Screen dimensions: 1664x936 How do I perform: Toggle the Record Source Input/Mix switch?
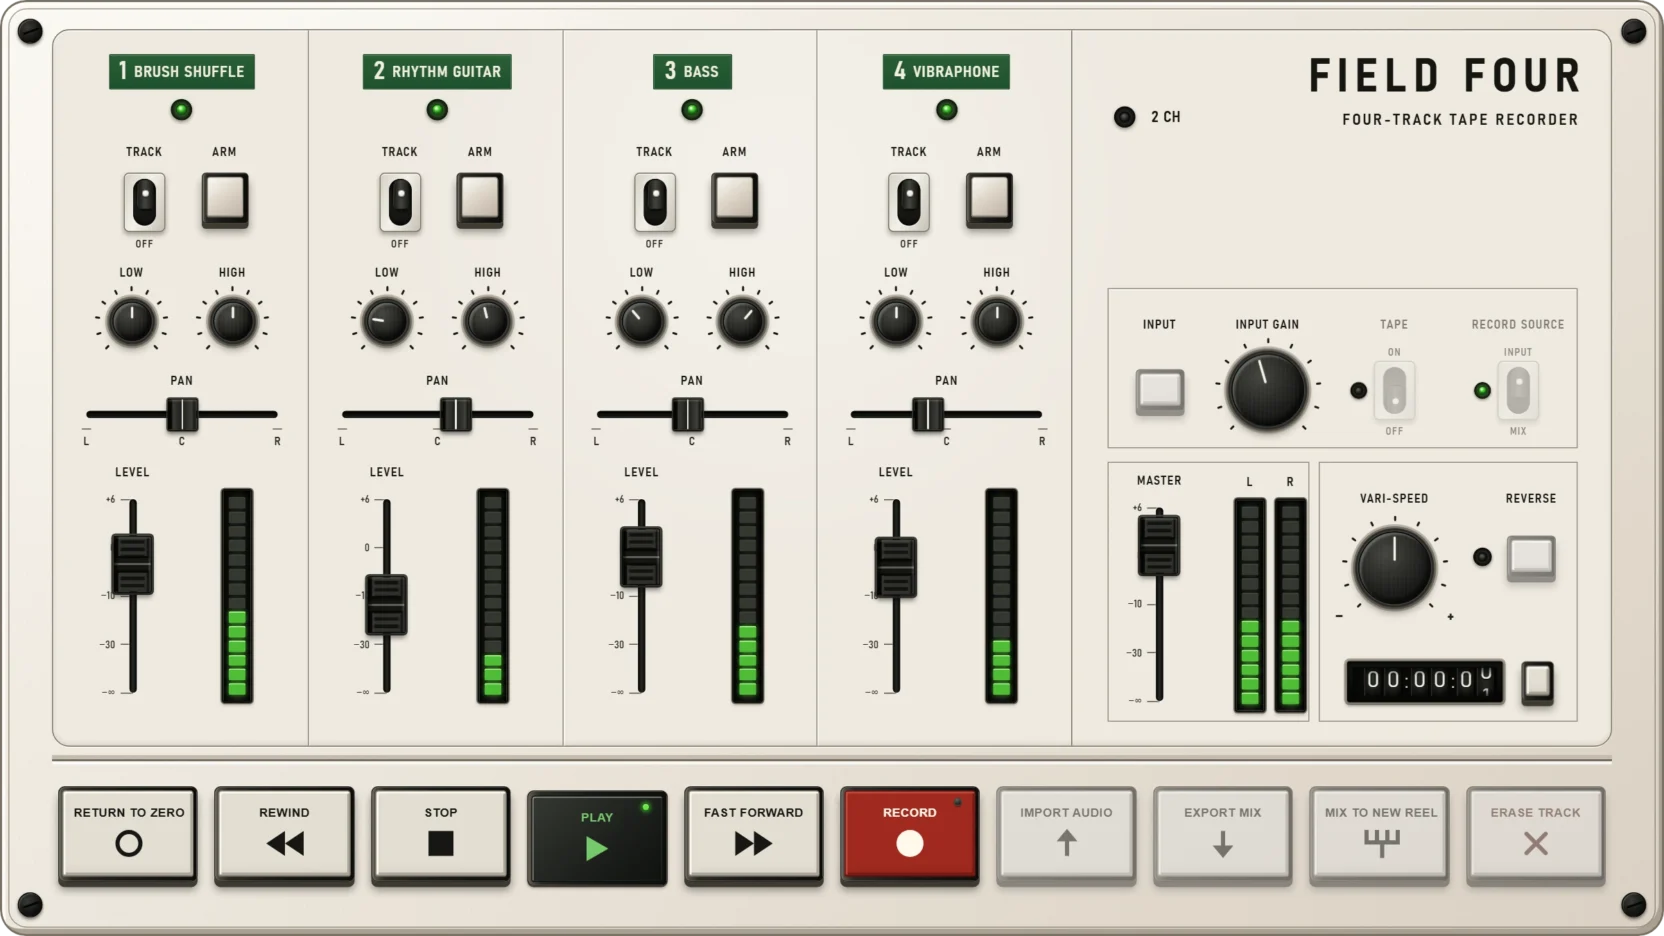point(1518,391)
